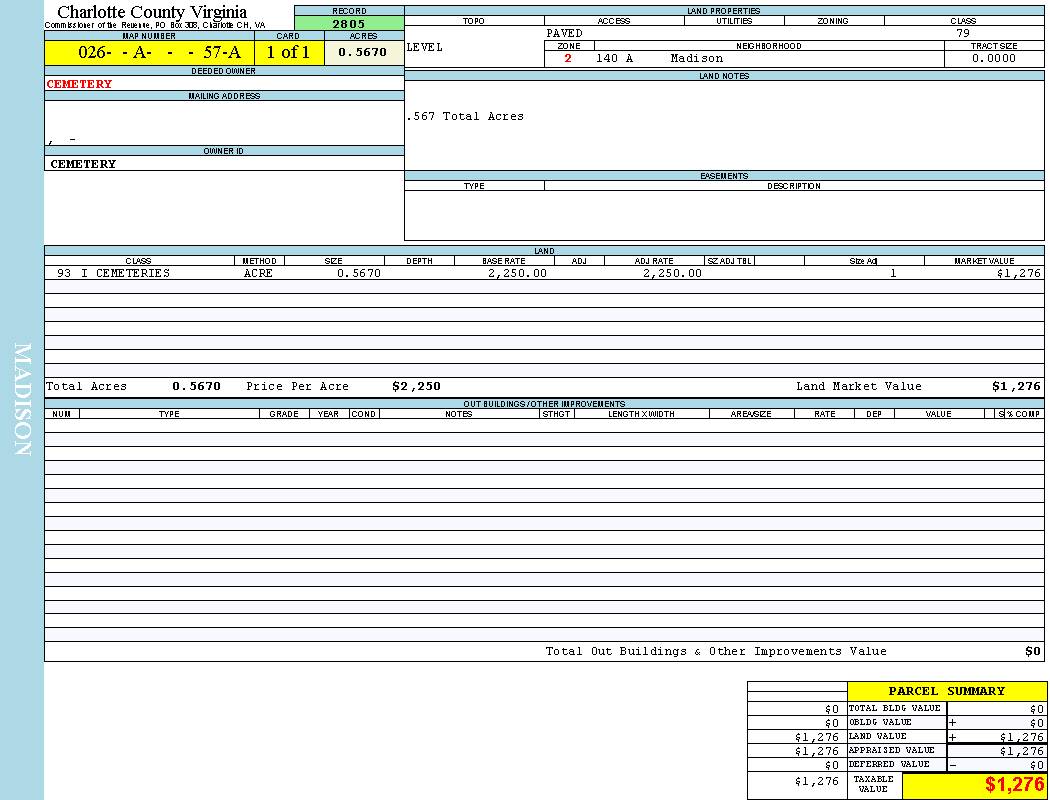This screenshot has height=800, width=1050.
Task: Select the land class value 79
Action: tap(963, 33)
